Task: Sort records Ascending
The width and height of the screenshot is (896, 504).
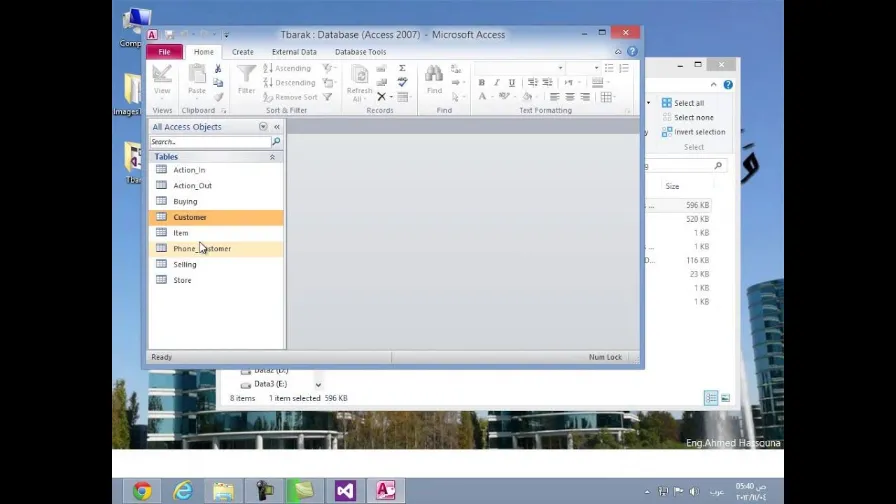Action: [287, 68]
